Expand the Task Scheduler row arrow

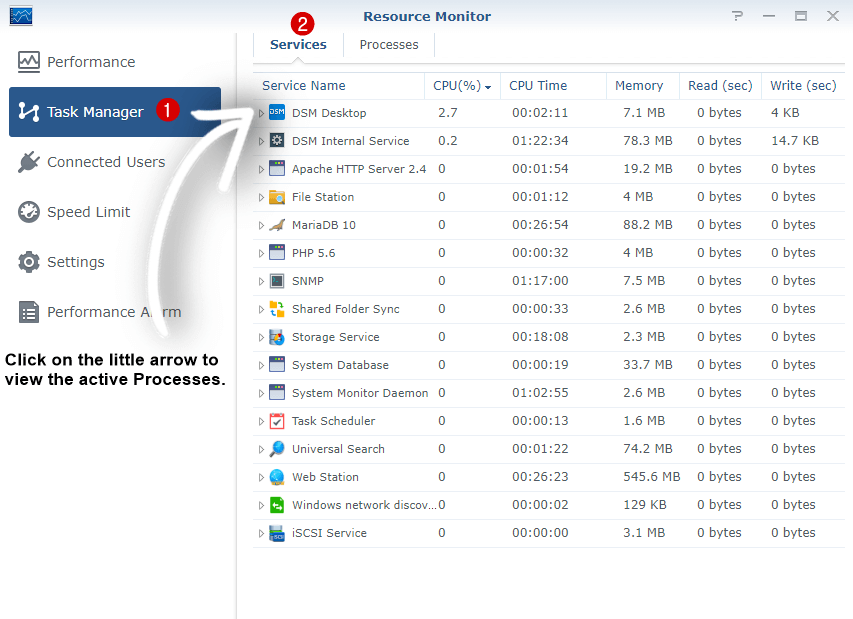pos(261,422)
